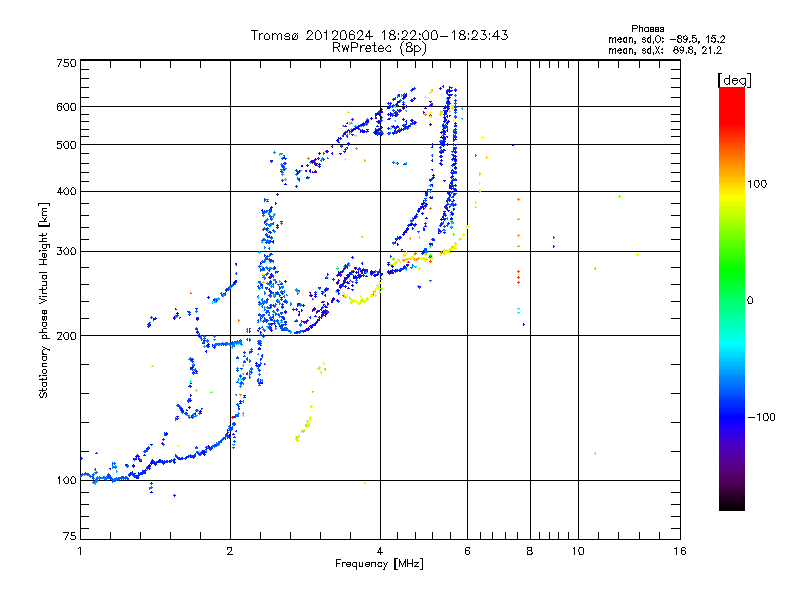
Task: Click the y-axis tick label '750'
Action: click(x=66, y=64)
